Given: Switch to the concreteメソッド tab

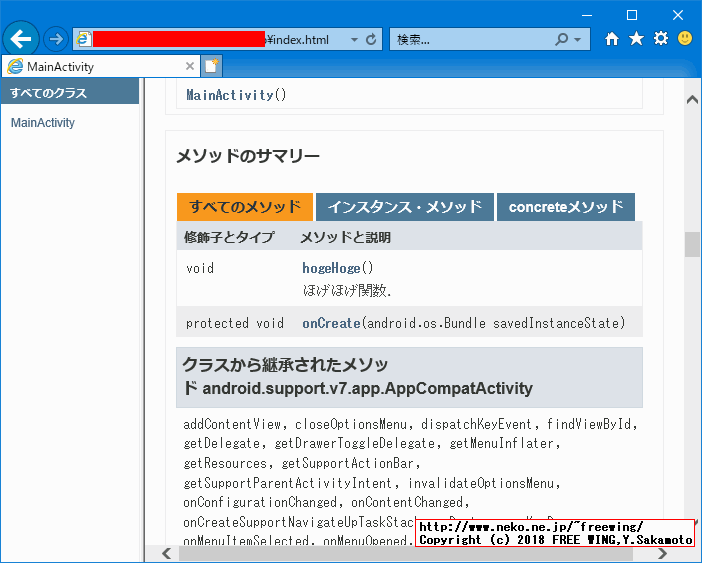Looking at the screenshot, I should pos(566,207).
